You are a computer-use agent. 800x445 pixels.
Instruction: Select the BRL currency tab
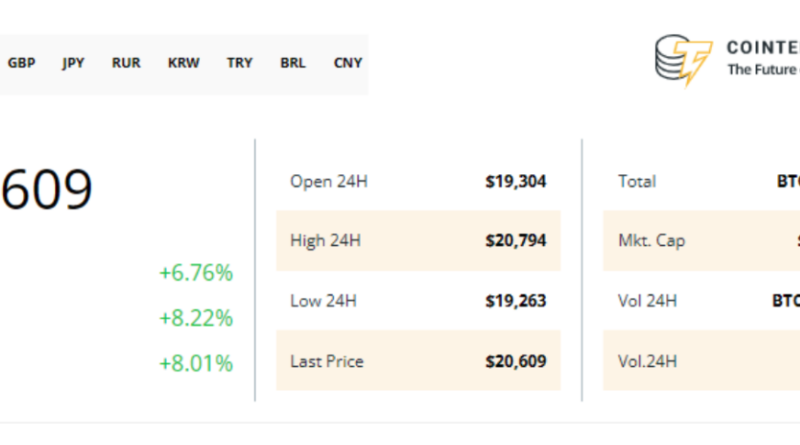293,62
